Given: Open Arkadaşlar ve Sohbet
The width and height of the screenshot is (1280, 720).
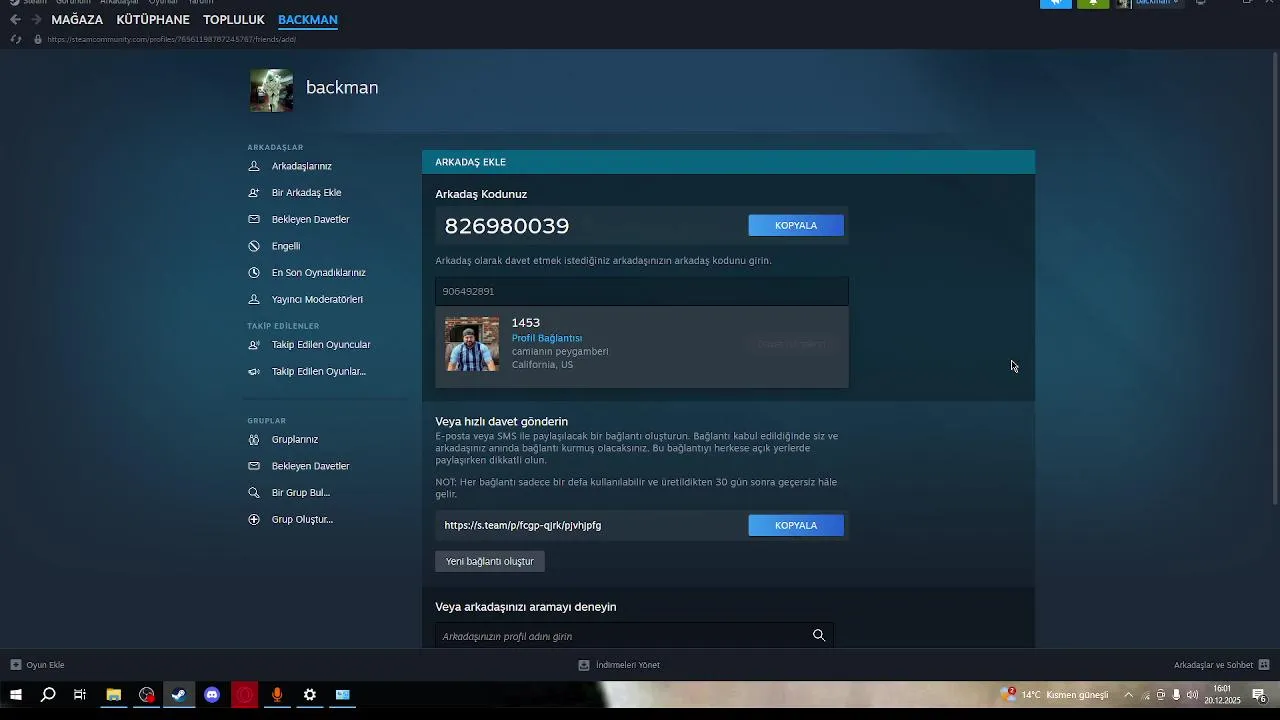Looking at the screenshot, I should click(1222, 665).
